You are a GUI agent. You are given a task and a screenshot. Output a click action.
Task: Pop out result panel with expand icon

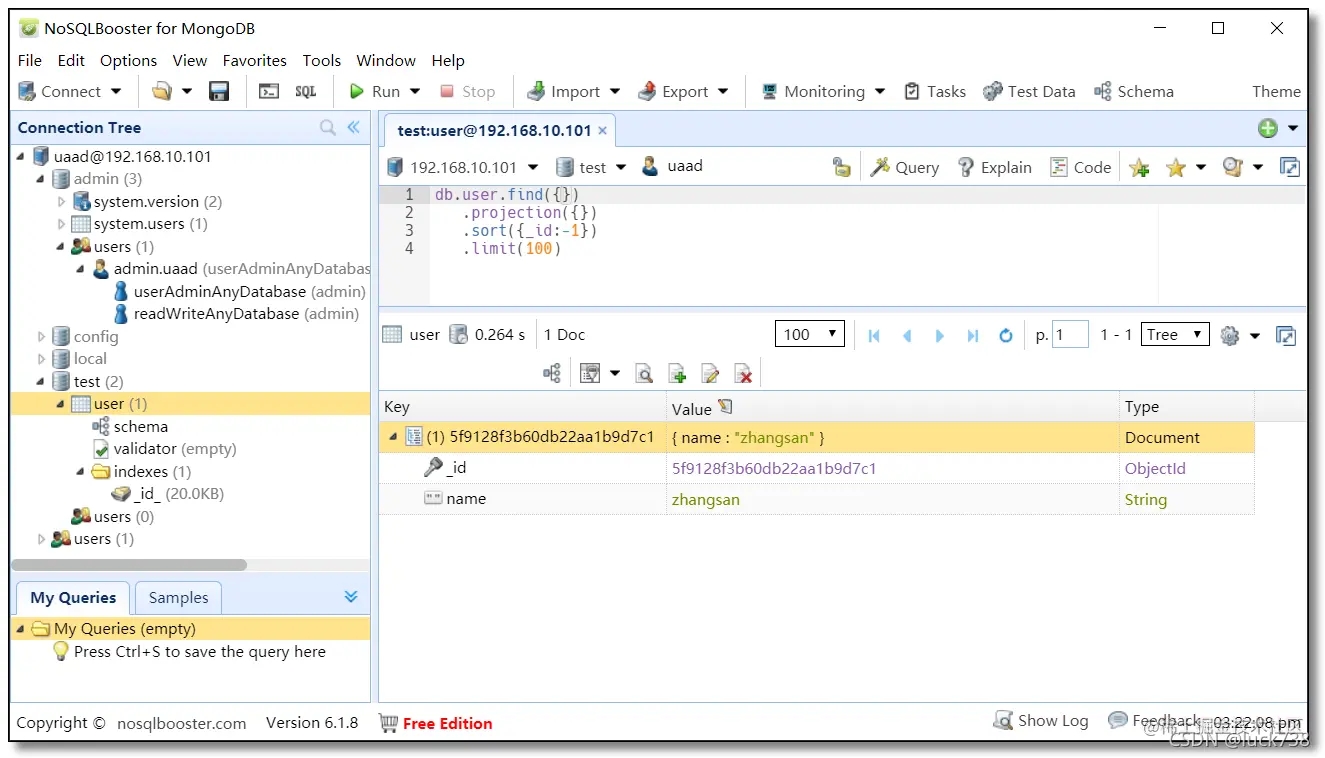click(x=1287, y=335)
